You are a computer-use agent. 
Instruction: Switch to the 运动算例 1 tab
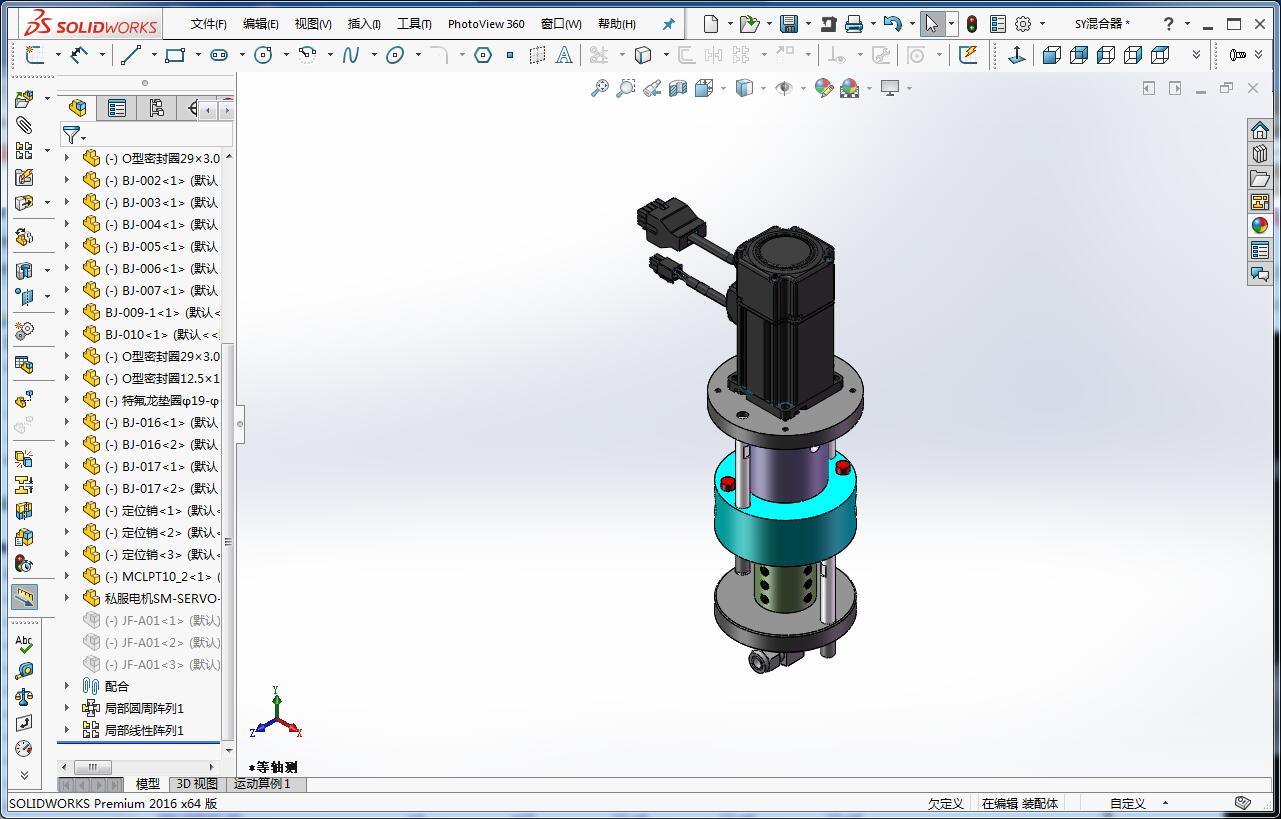(263, 784)
